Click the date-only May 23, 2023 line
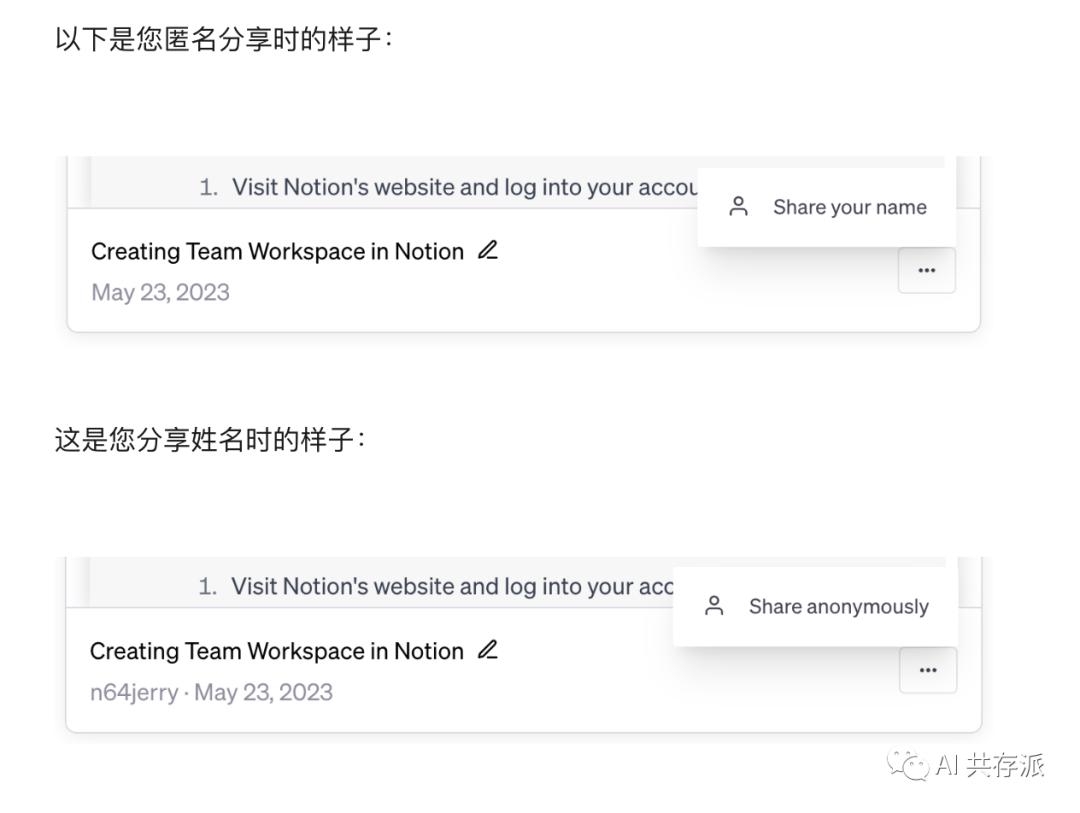Viewport: 1080px width, 813px height. tap(160, 293)
